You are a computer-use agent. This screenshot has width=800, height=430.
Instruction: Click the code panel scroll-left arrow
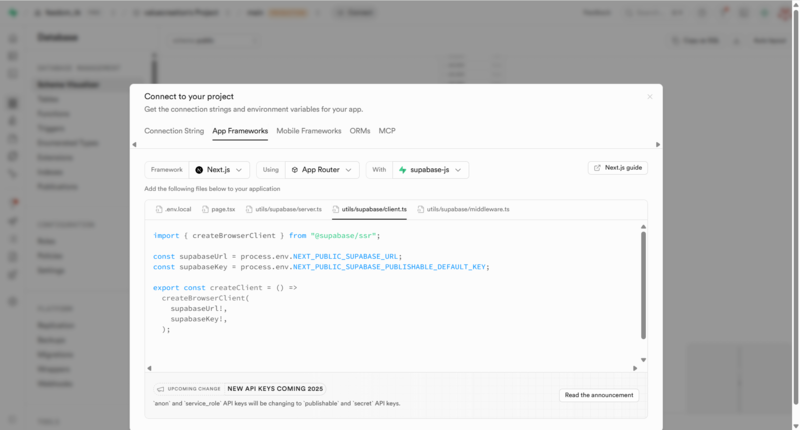(149, 368)
